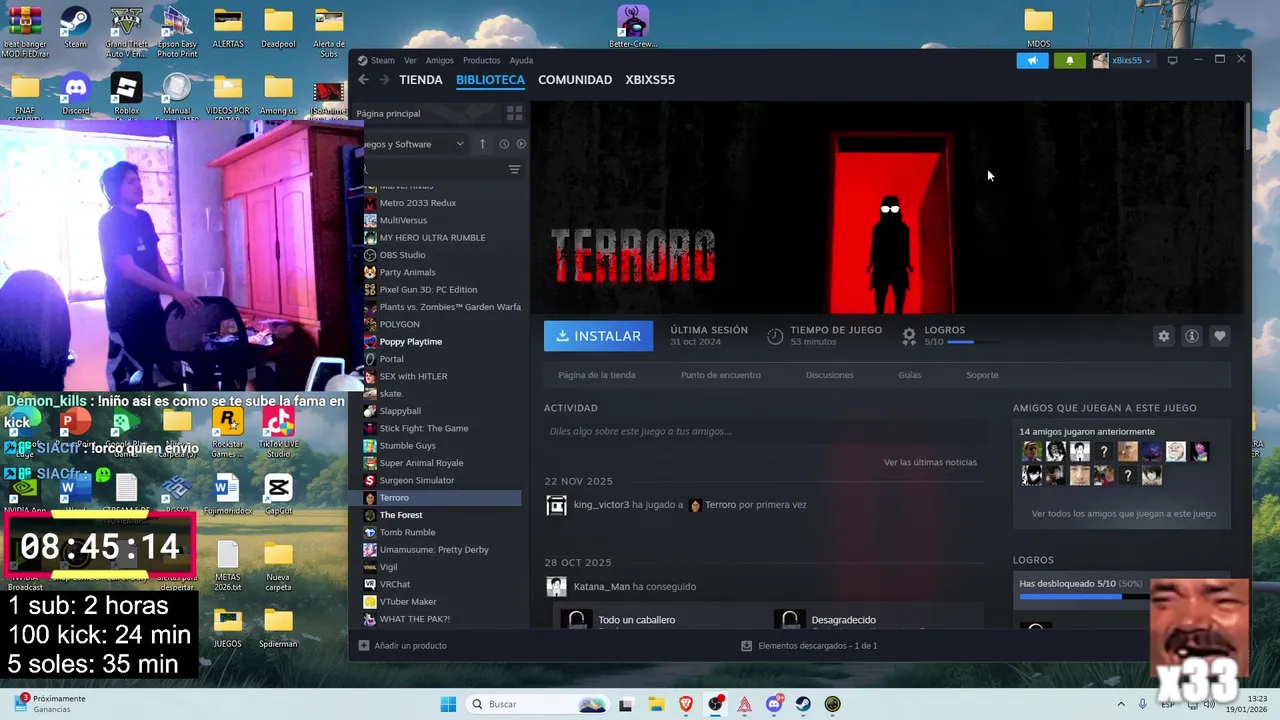Open king_victor3 profile link in activity

click(x=601, y=505)
